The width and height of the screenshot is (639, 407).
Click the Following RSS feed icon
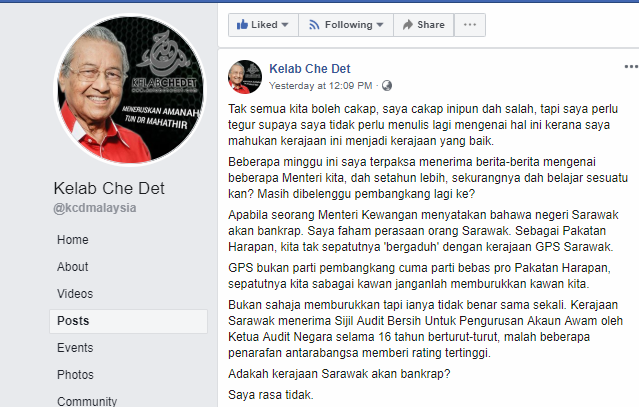pos(314,25)
